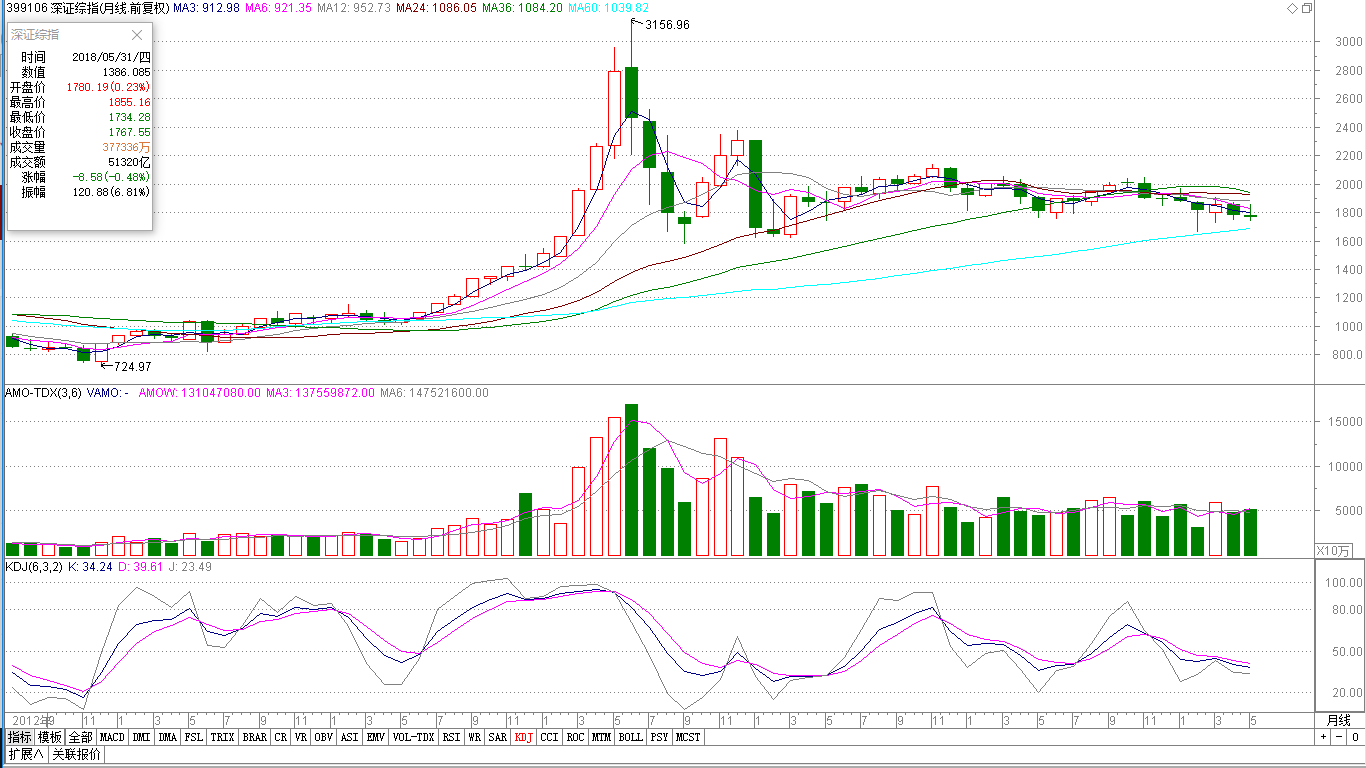The image size is (1366, 768).
Task: Click the 724.97 low price marker
Action: [x=134, y=367]
